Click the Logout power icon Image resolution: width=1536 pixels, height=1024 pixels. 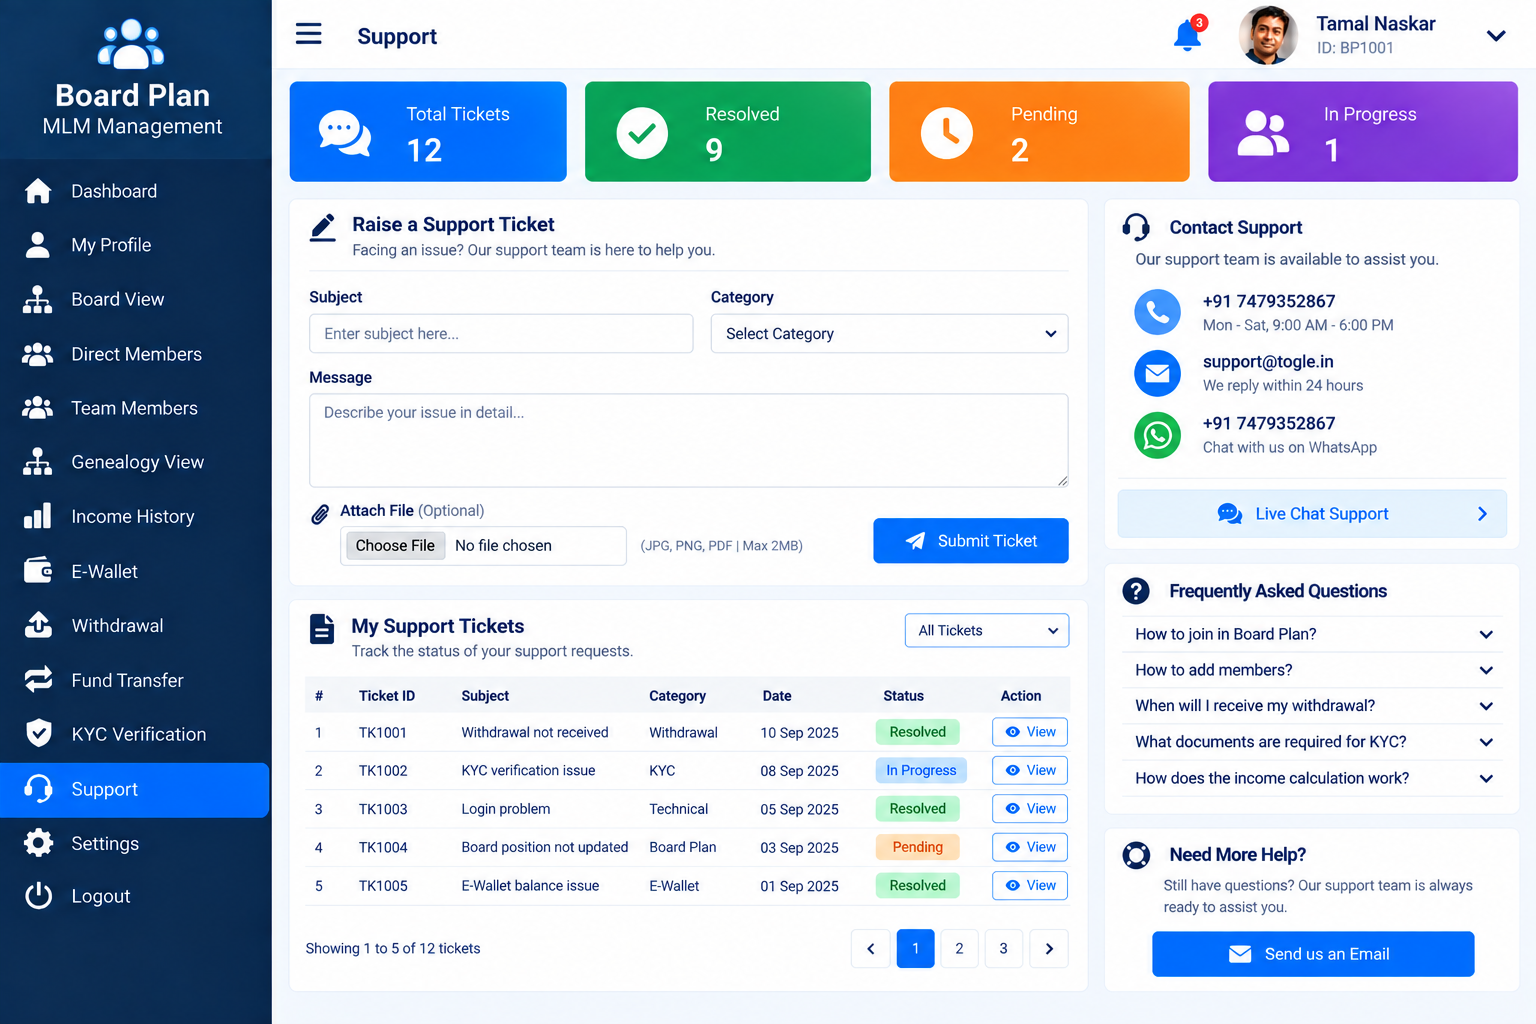[x=38, y=896]
